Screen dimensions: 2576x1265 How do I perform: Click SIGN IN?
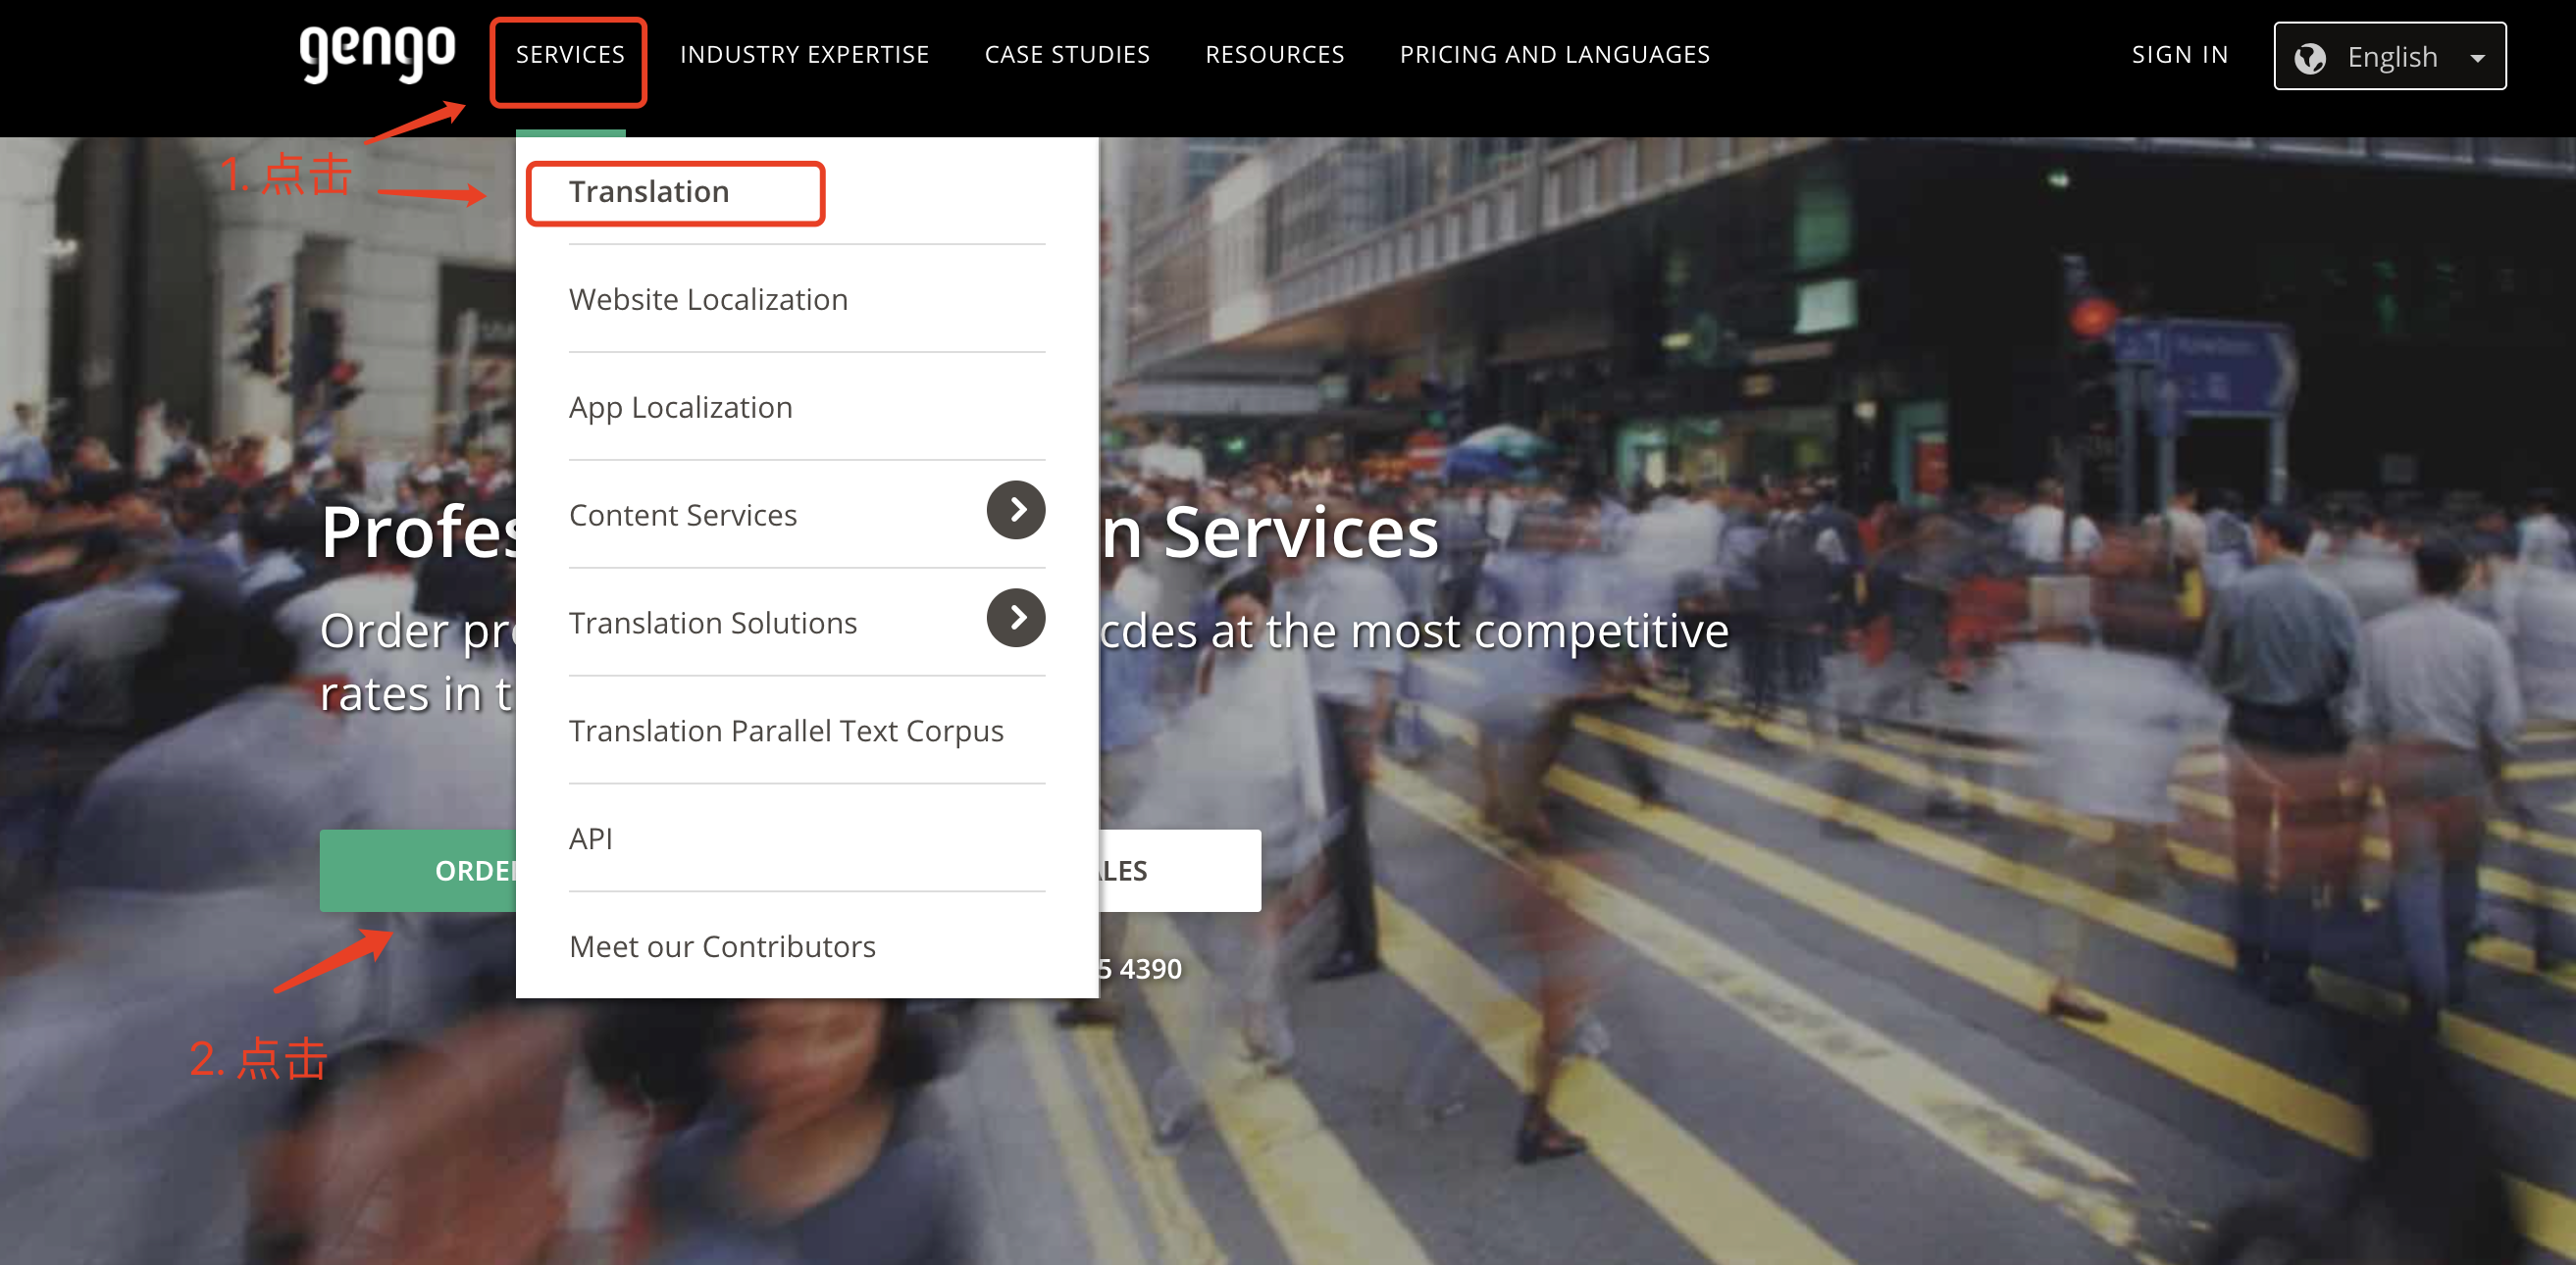coord(2180,55)
